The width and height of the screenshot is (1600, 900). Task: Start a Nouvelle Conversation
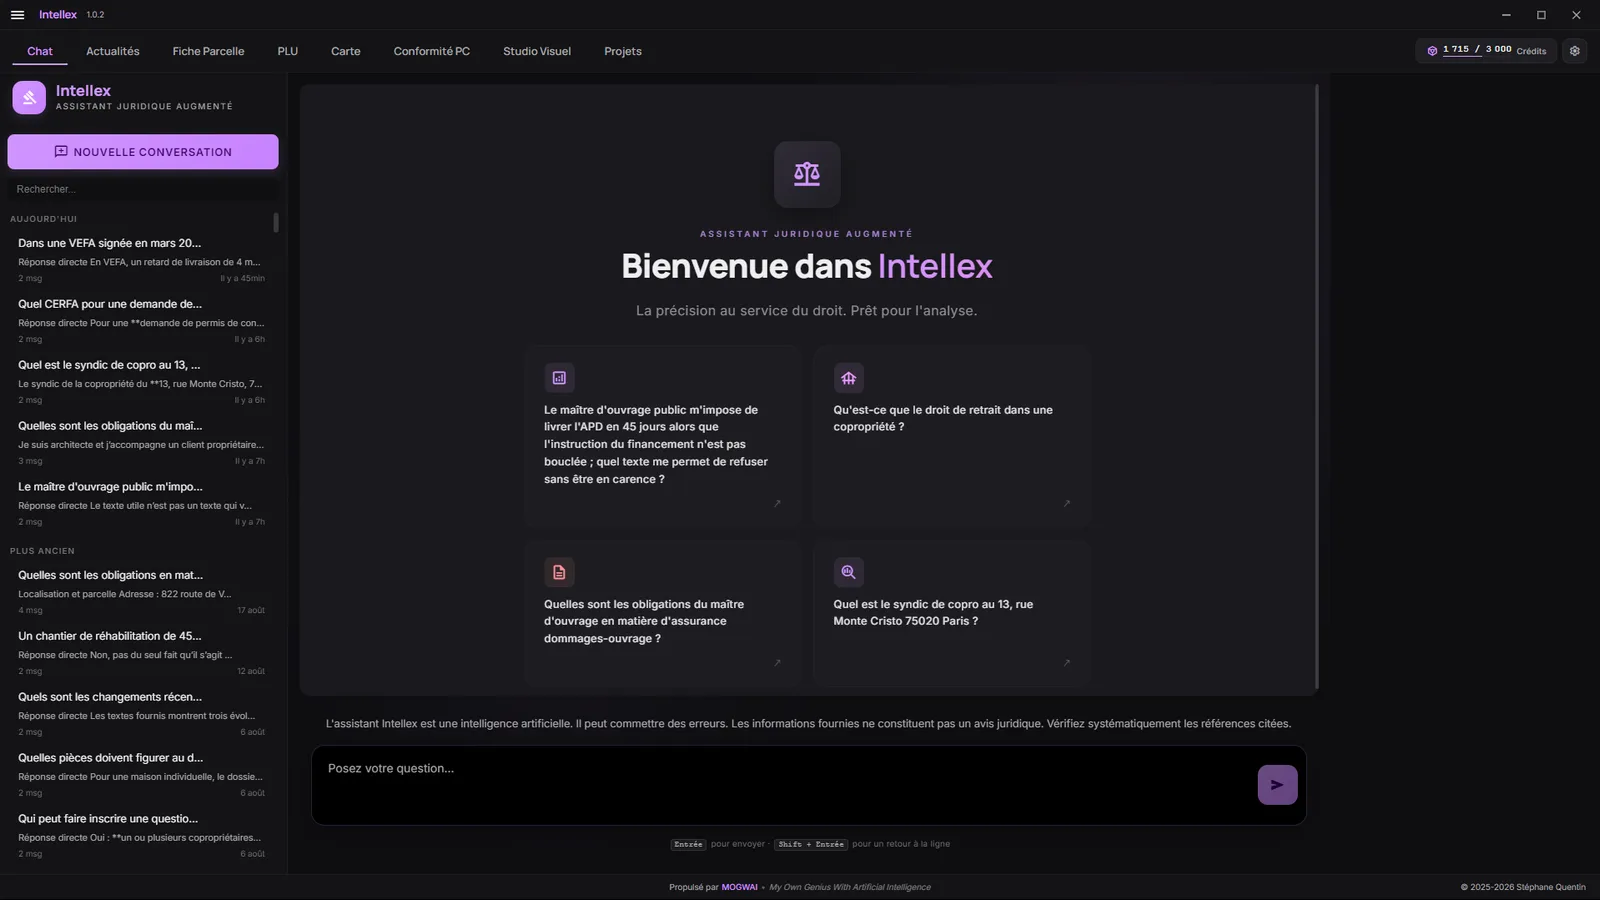point(143,152)
